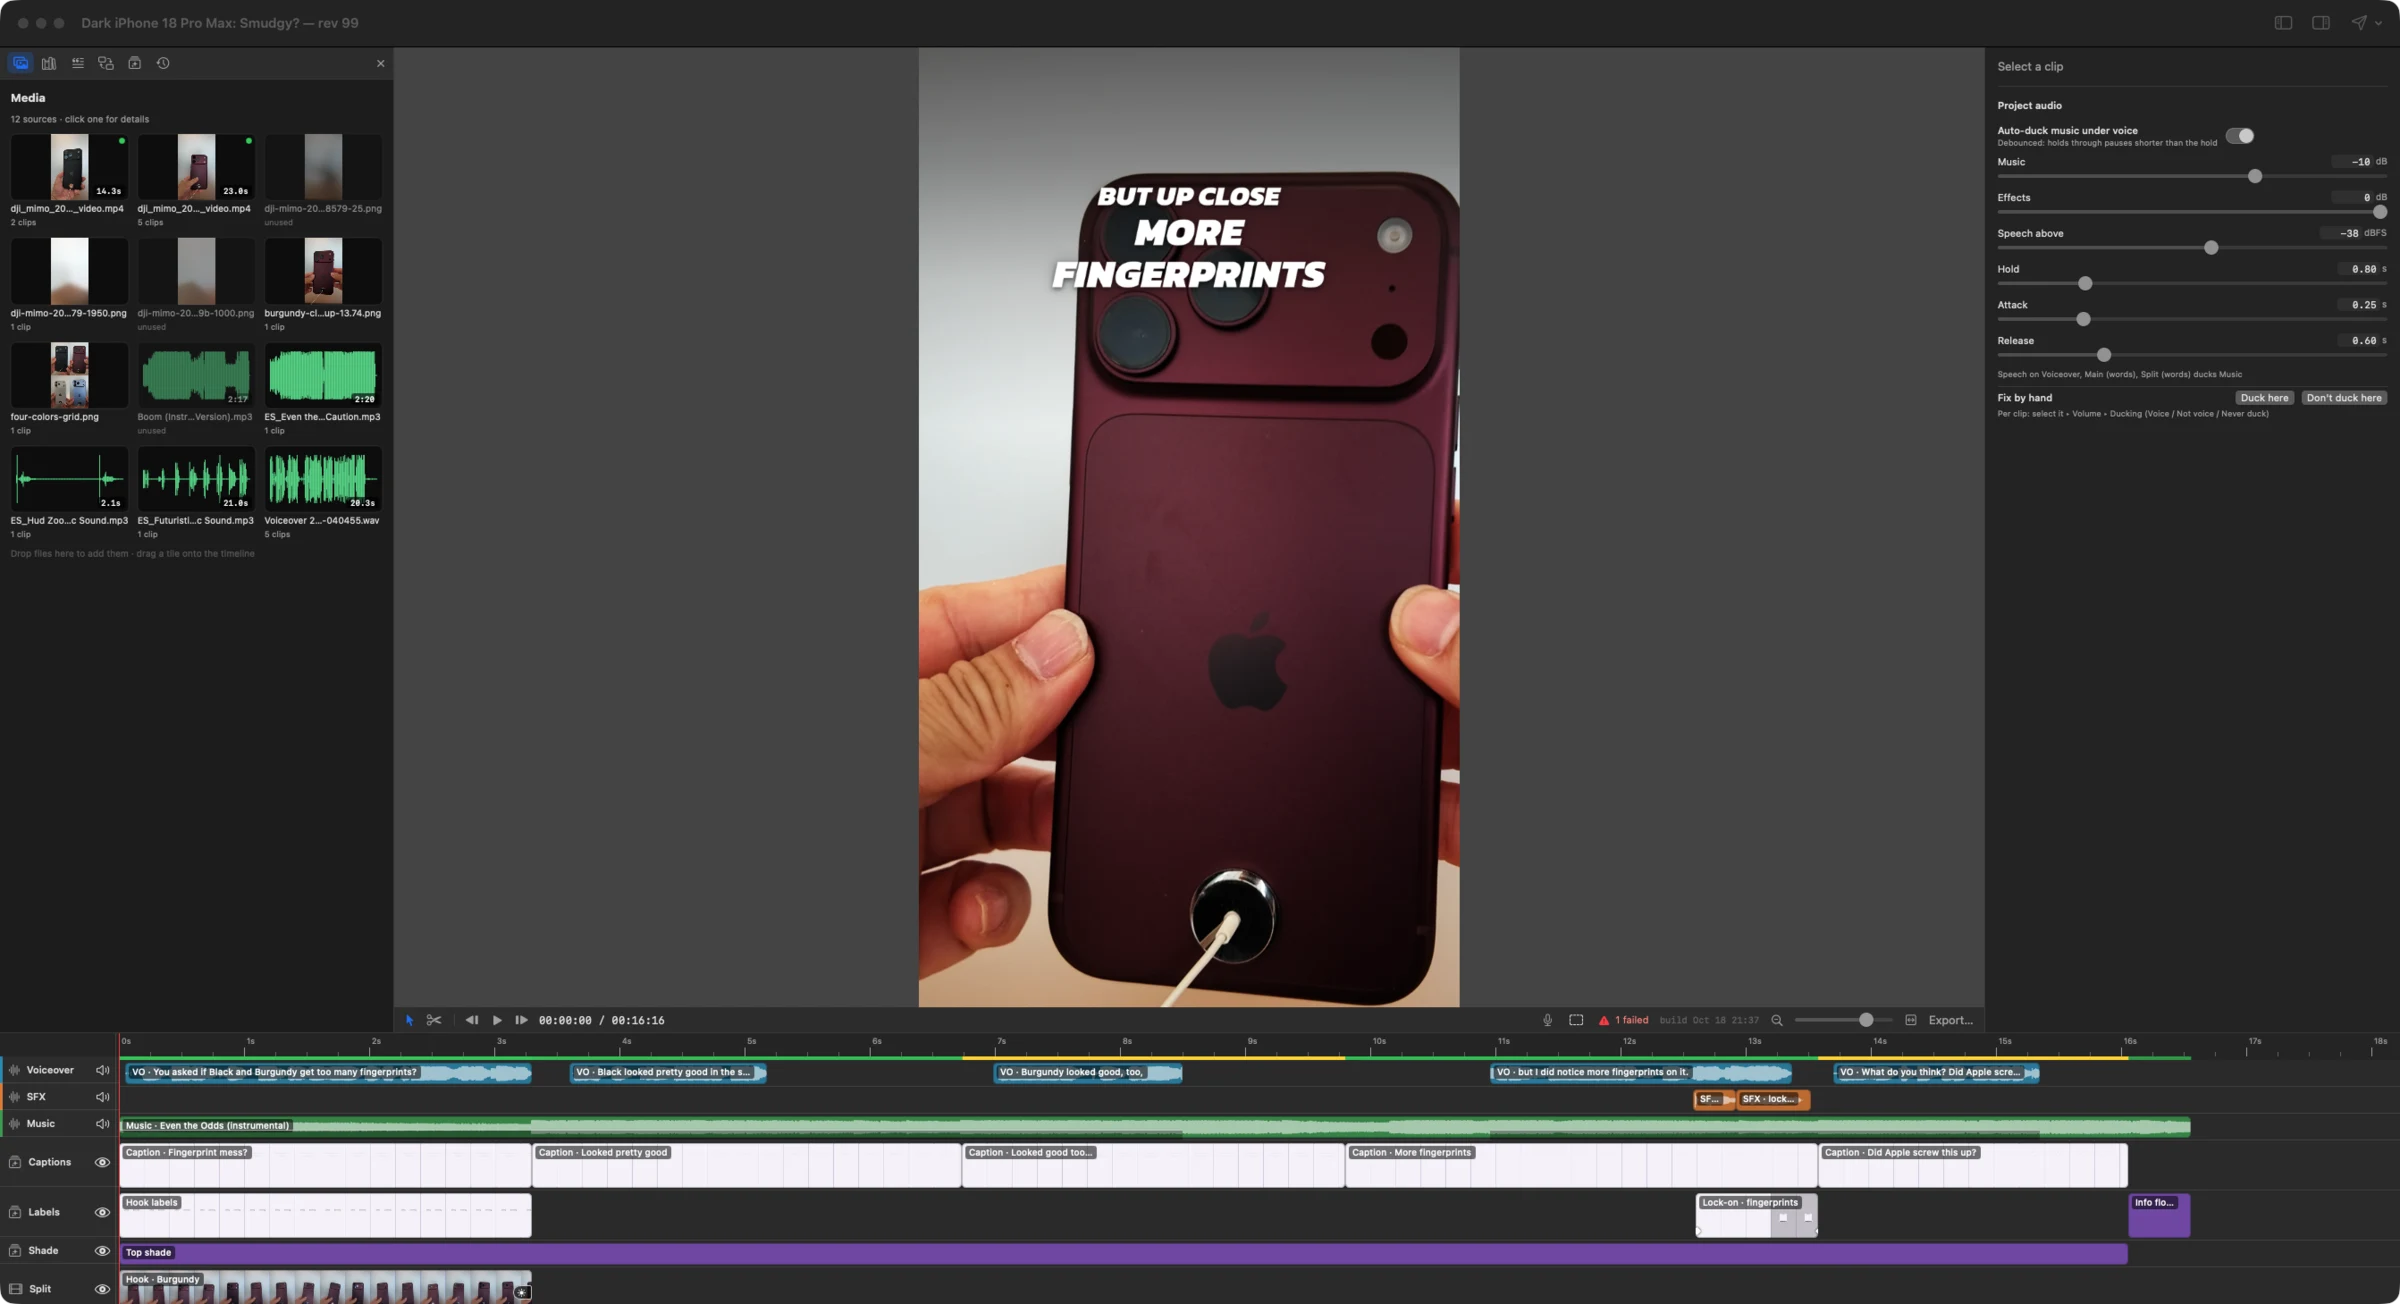The width and height of the screenshot is (2400, 1304).
Task: Hide the Labels track
Action: click(102, 1212)
